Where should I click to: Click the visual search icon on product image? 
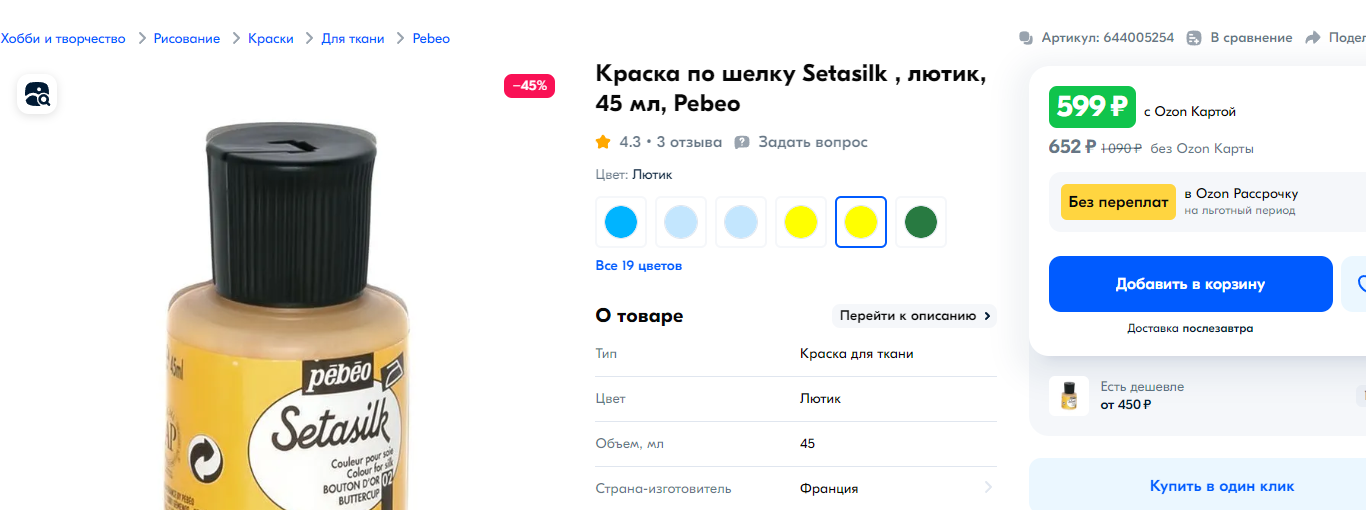pos(37,95)
